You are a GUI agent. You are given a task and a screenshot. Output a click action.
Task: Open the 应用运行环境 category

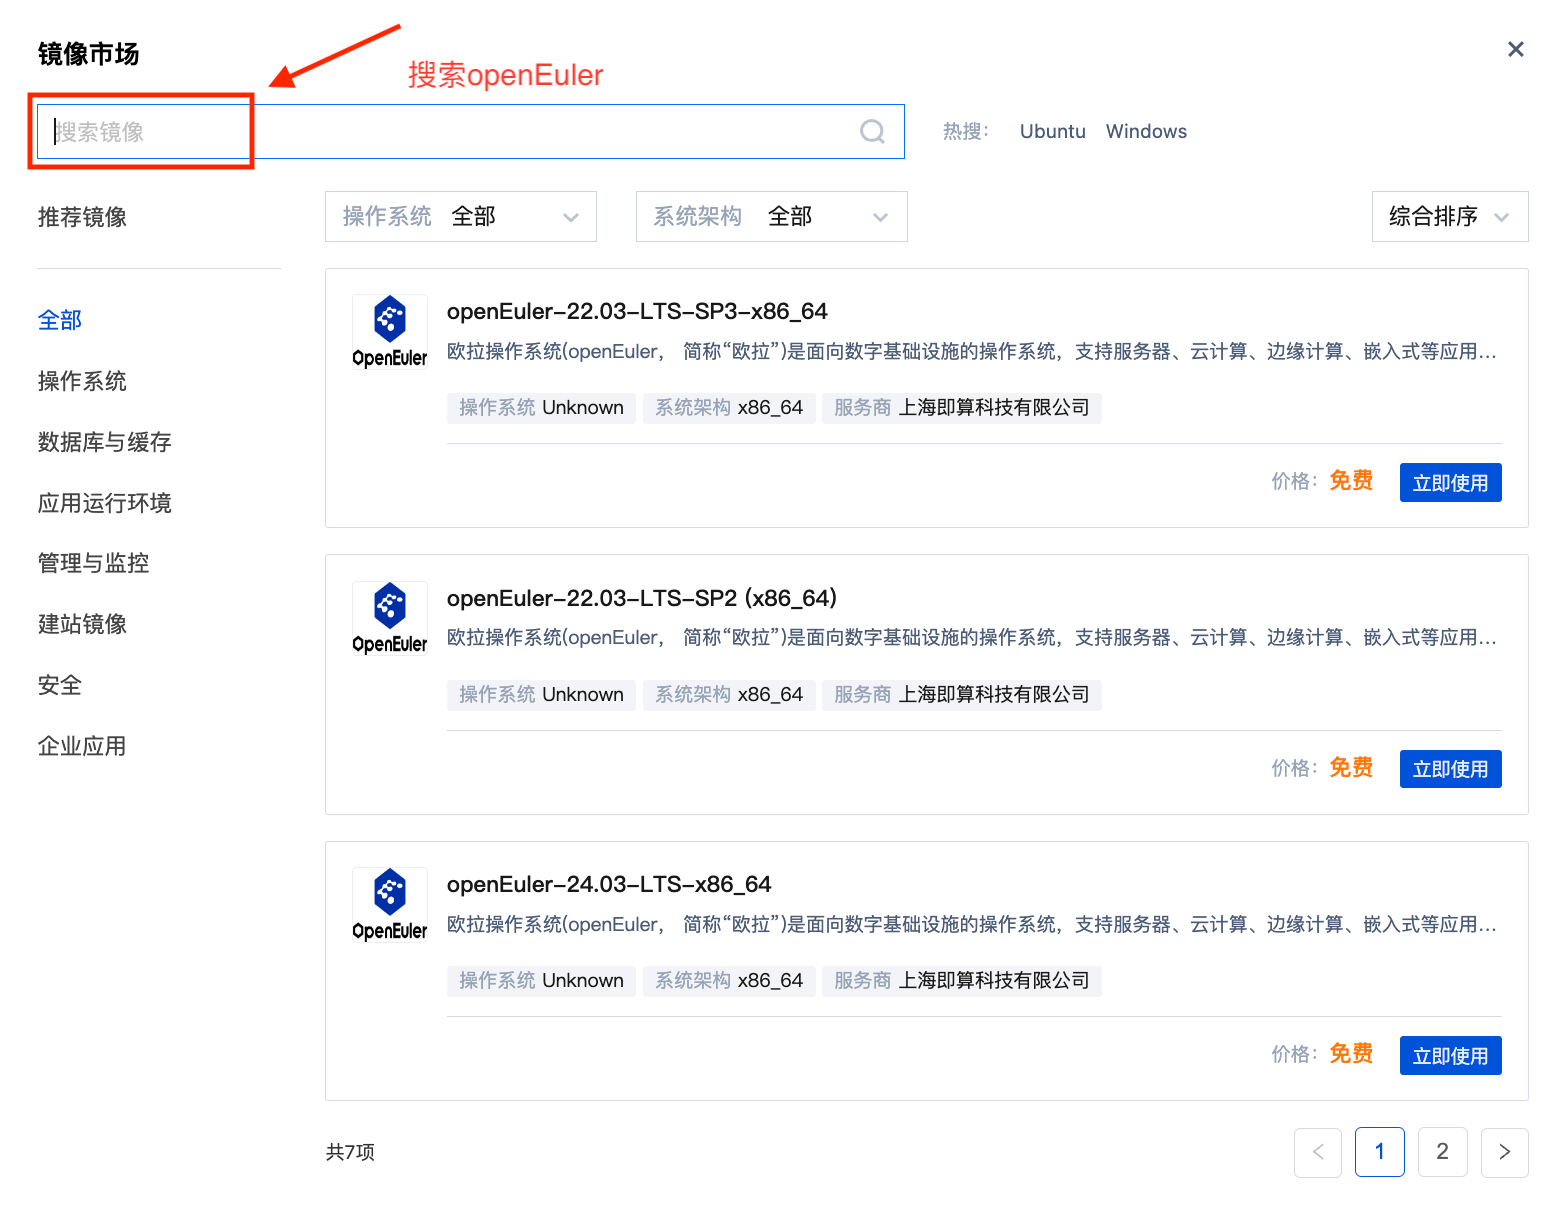[105, 503]
